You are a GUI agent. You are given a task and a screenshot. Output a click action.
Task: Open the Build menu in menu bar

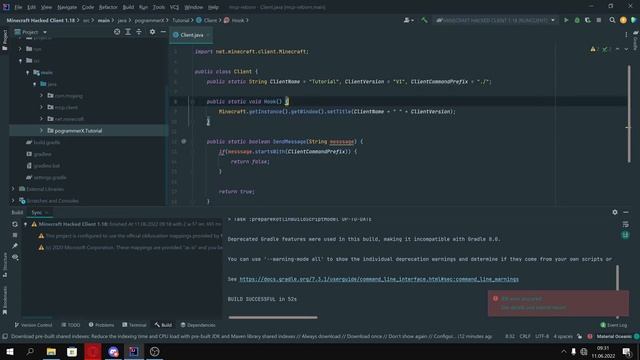tap(128, 7)
